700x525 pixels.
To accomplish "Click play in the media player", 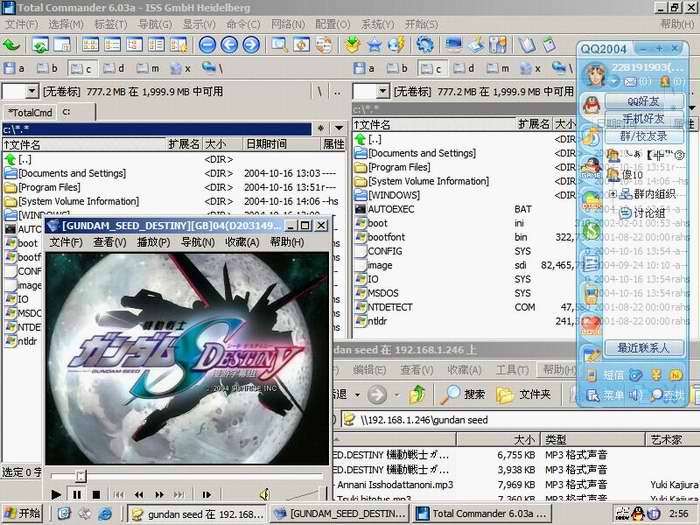I will click(56, 495).
